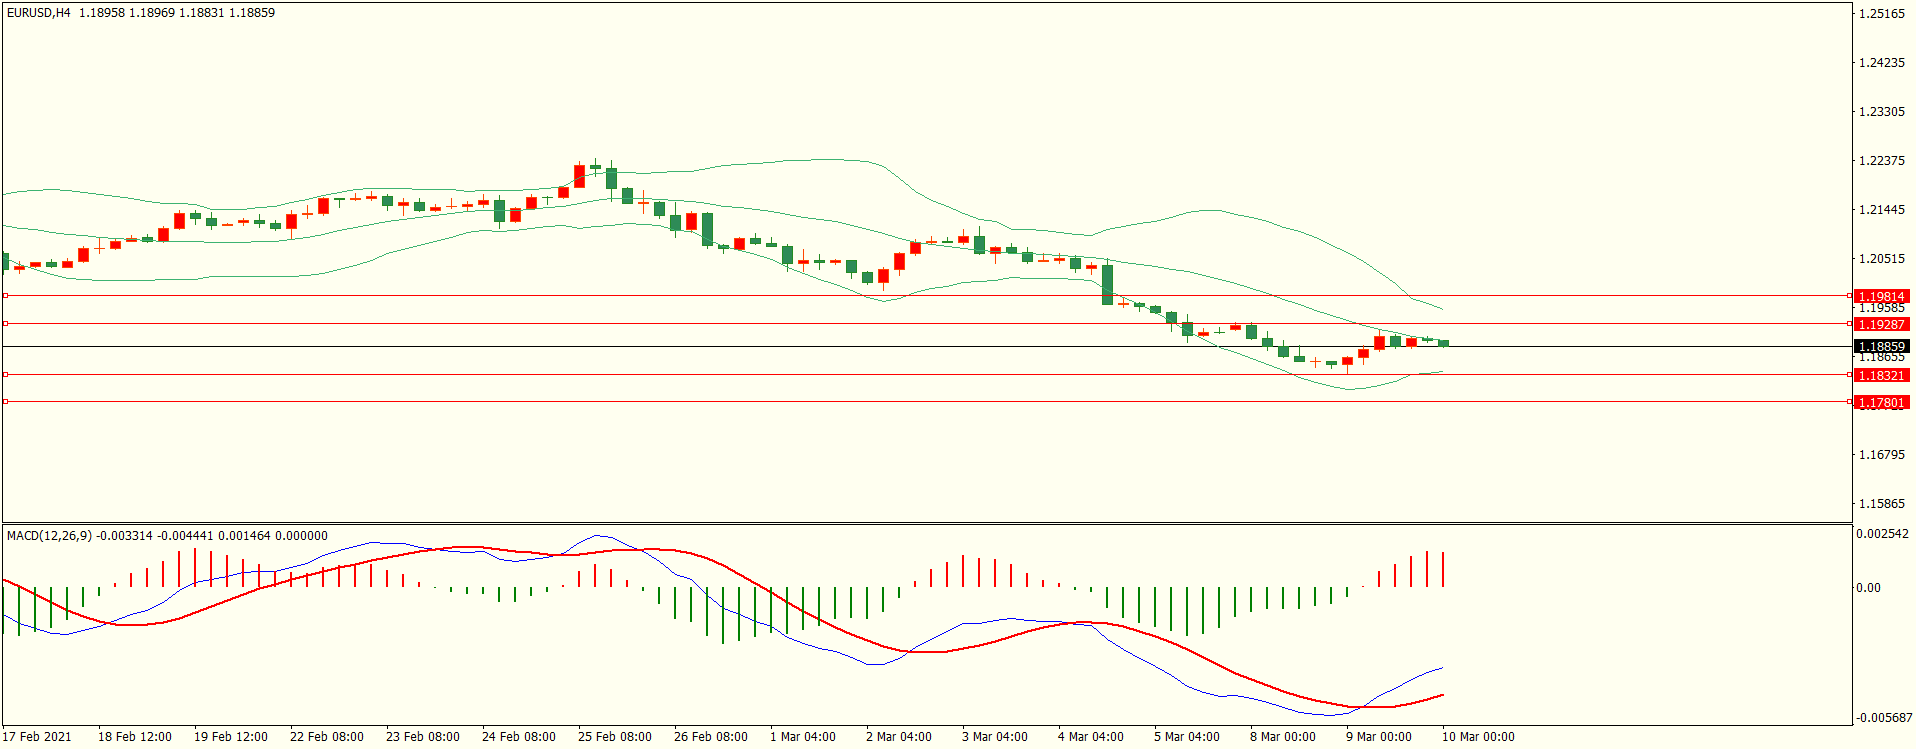Click left handle of the 1.19814 horizontal line
Image resolution: width=1916 pixels, height=749 pixels.
click(x=5, y=296)
